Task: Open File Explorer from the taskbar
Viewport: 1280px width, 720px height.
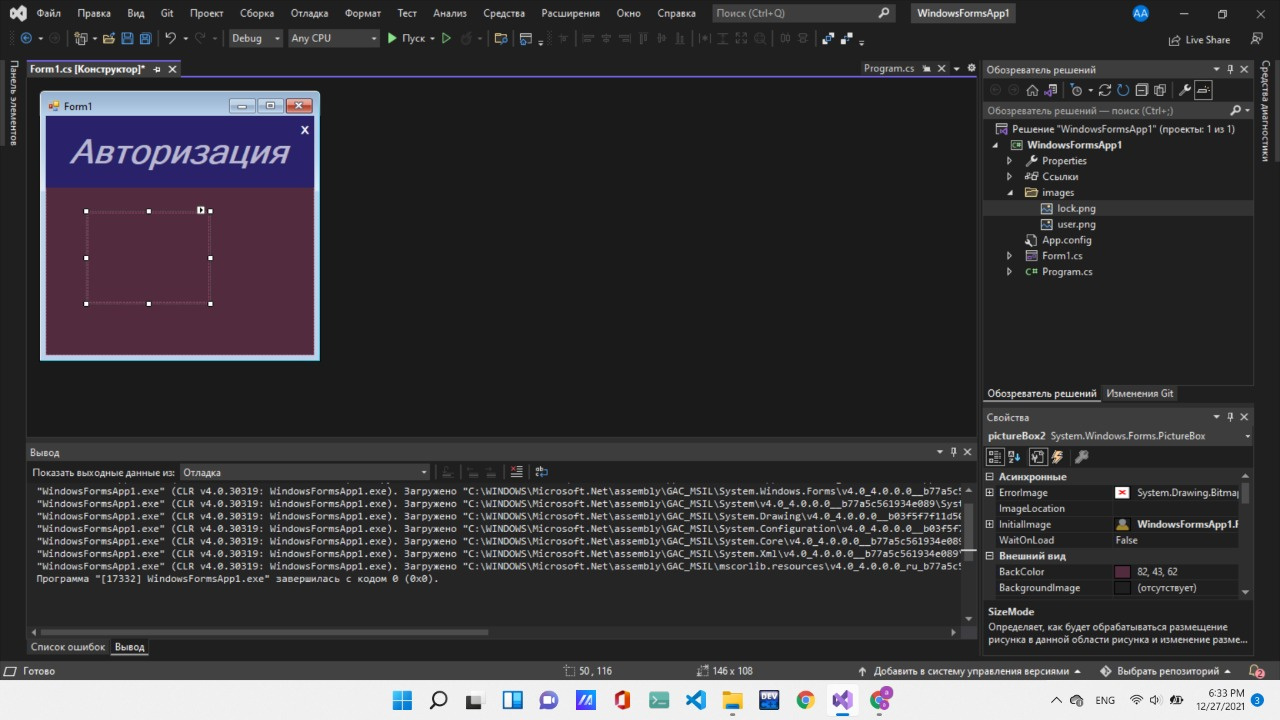Action: point(732,699)
